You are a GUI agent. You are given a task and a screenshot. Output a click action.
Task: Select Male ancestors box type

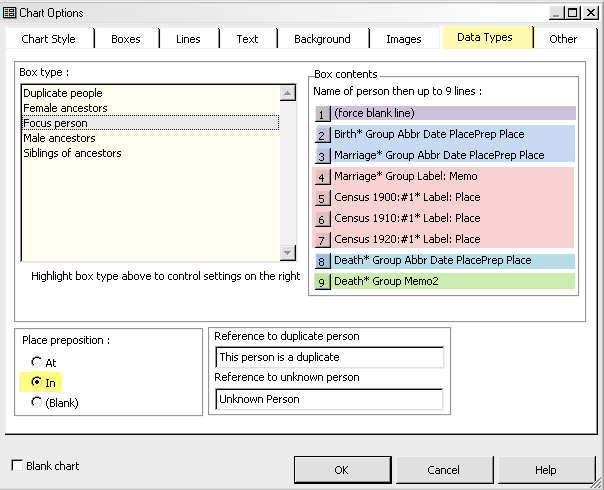151,138
